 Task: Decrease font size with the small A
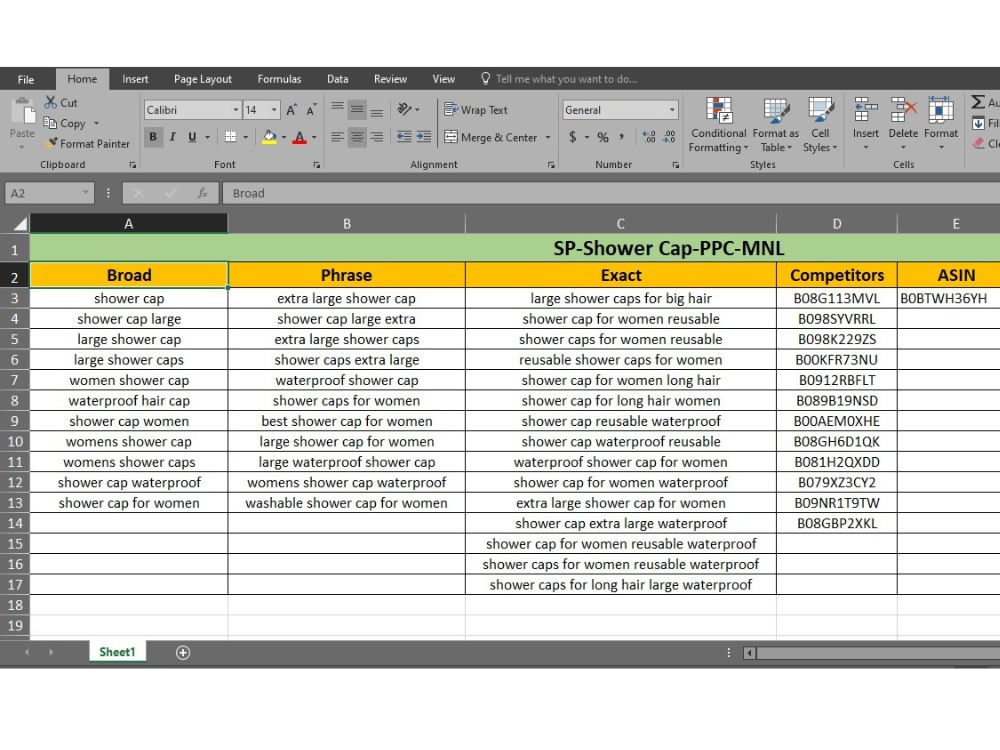[x=311, y=110]
